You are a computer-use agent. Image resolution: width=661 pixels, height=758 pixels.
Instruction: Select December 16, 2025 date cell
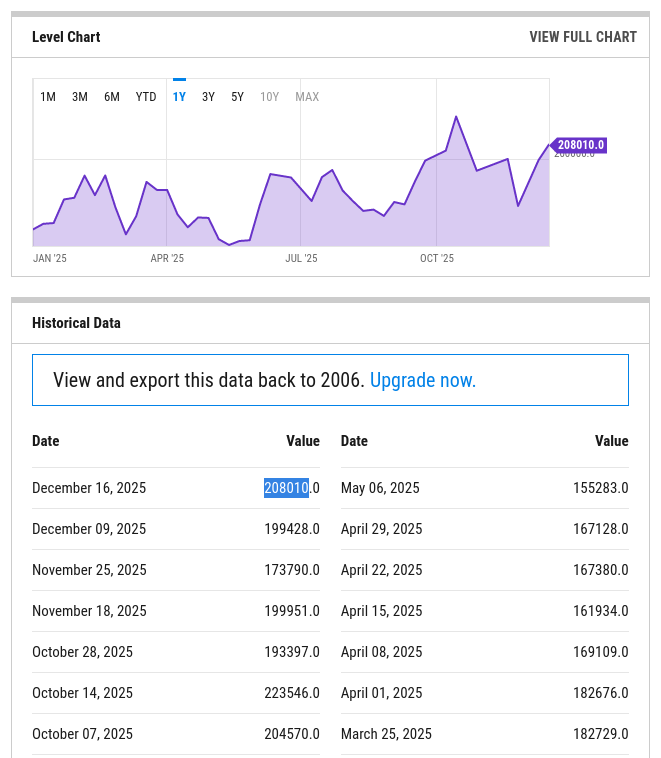pyautogui.click(x=89, y=488)
